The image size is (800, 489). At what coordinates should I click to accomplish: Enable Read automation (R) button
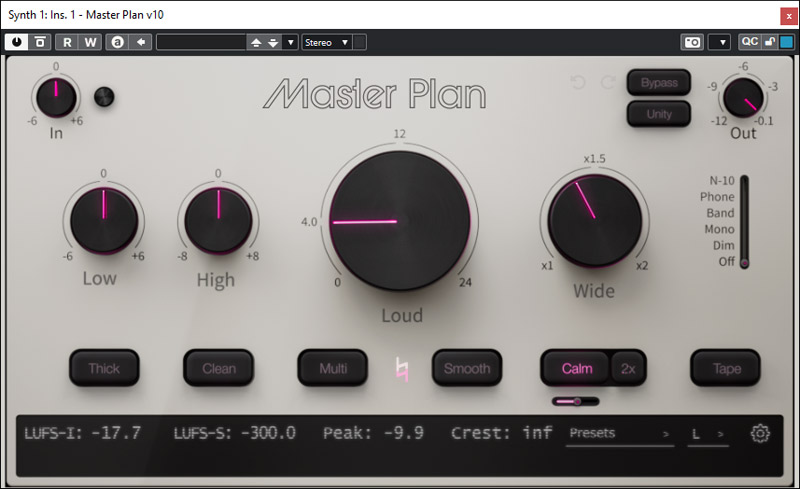tap(67, 42)
